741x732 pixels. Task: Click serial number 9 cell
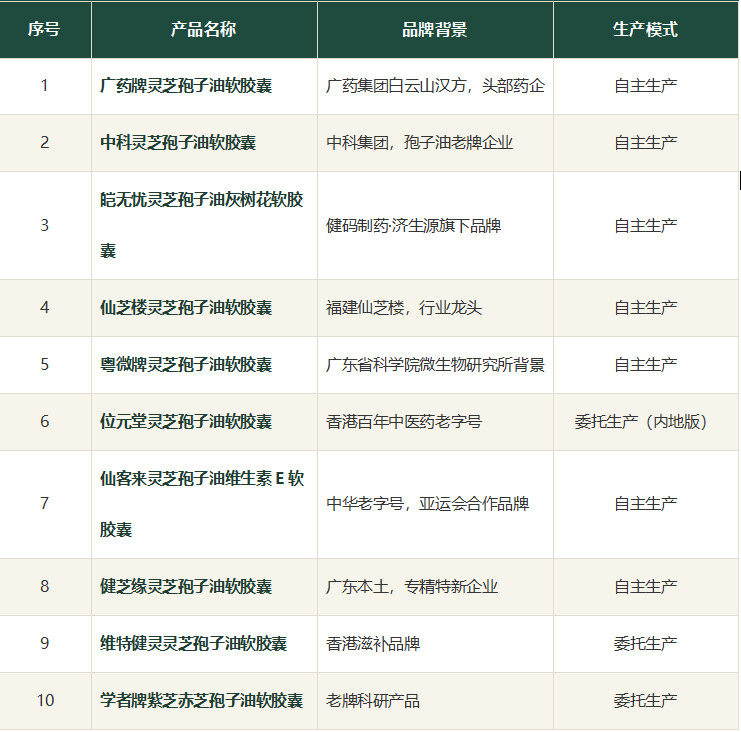click(44, 644)
